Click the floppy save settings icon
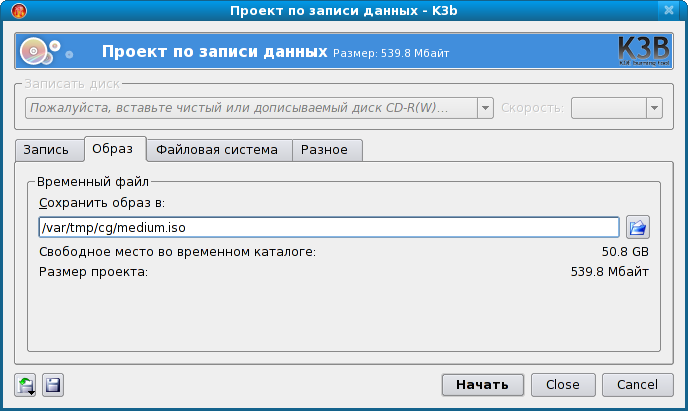Screen dimensions: 688x411 (x=53, y=385)
